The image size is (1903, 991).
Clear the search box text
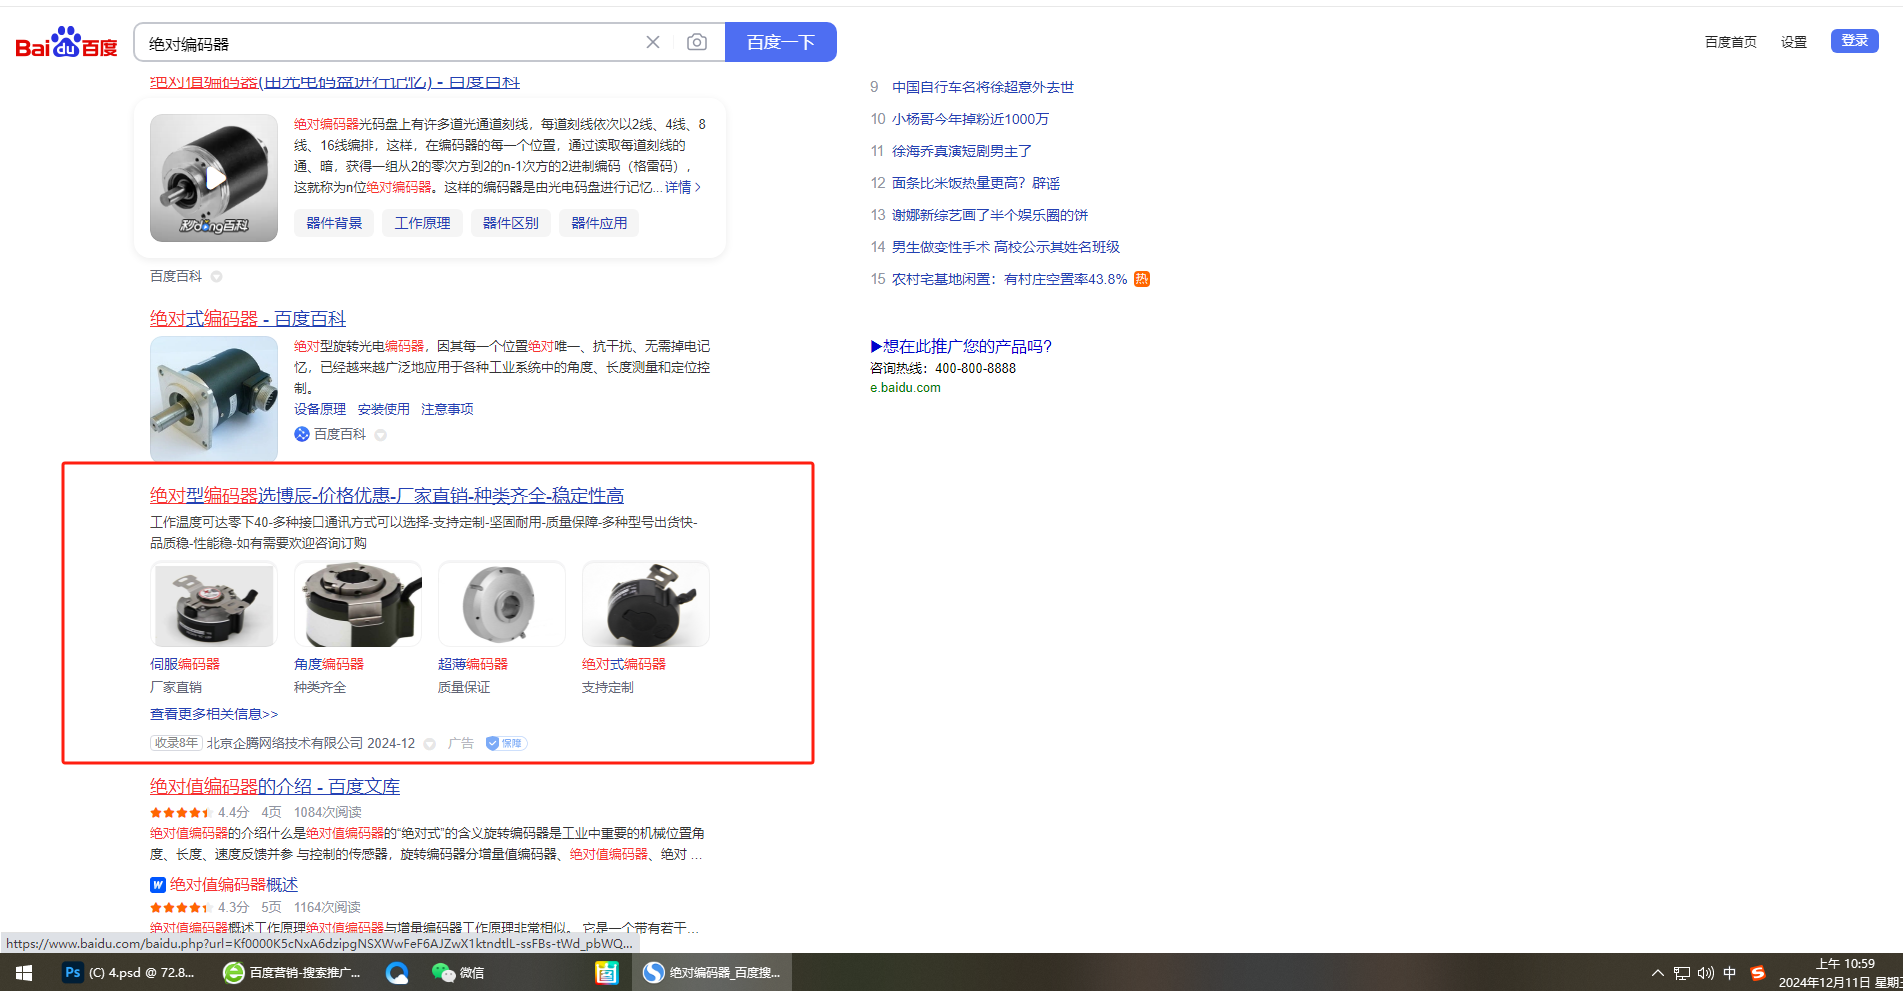(653, 42)
